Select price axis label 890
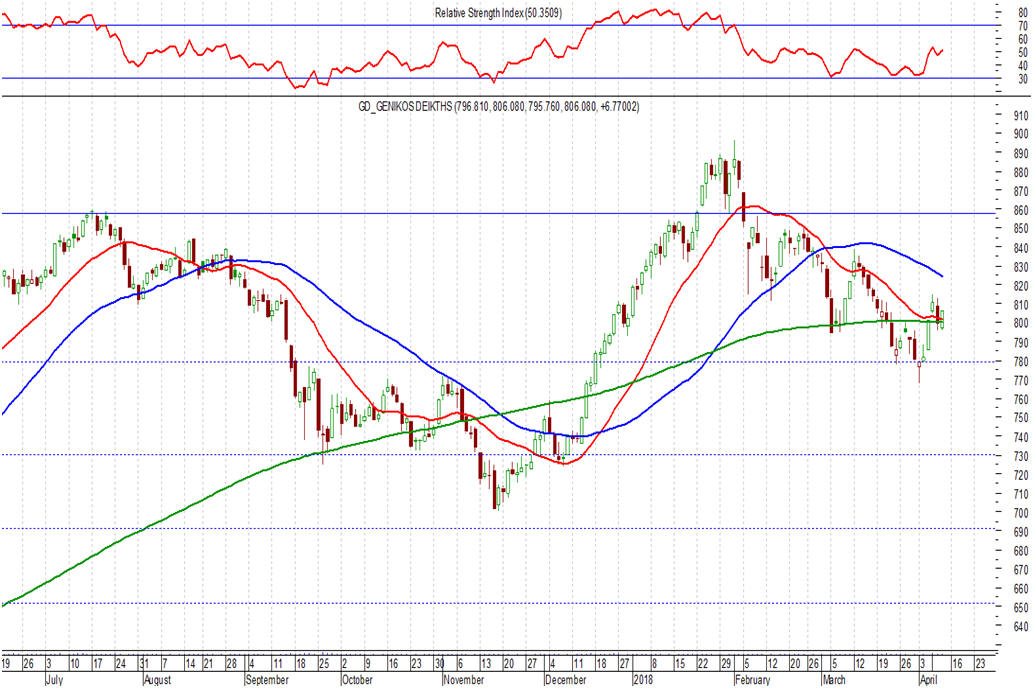Image resolution: width=1033 pixels, height=688 pixels. (x=1020, y=154)
